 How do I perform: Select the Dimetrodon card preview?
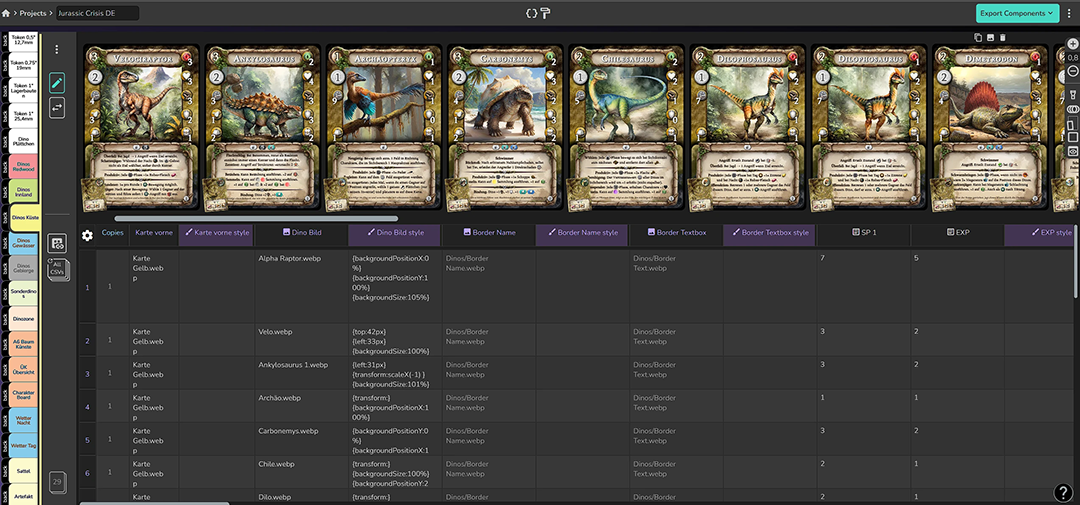point(989,128)
